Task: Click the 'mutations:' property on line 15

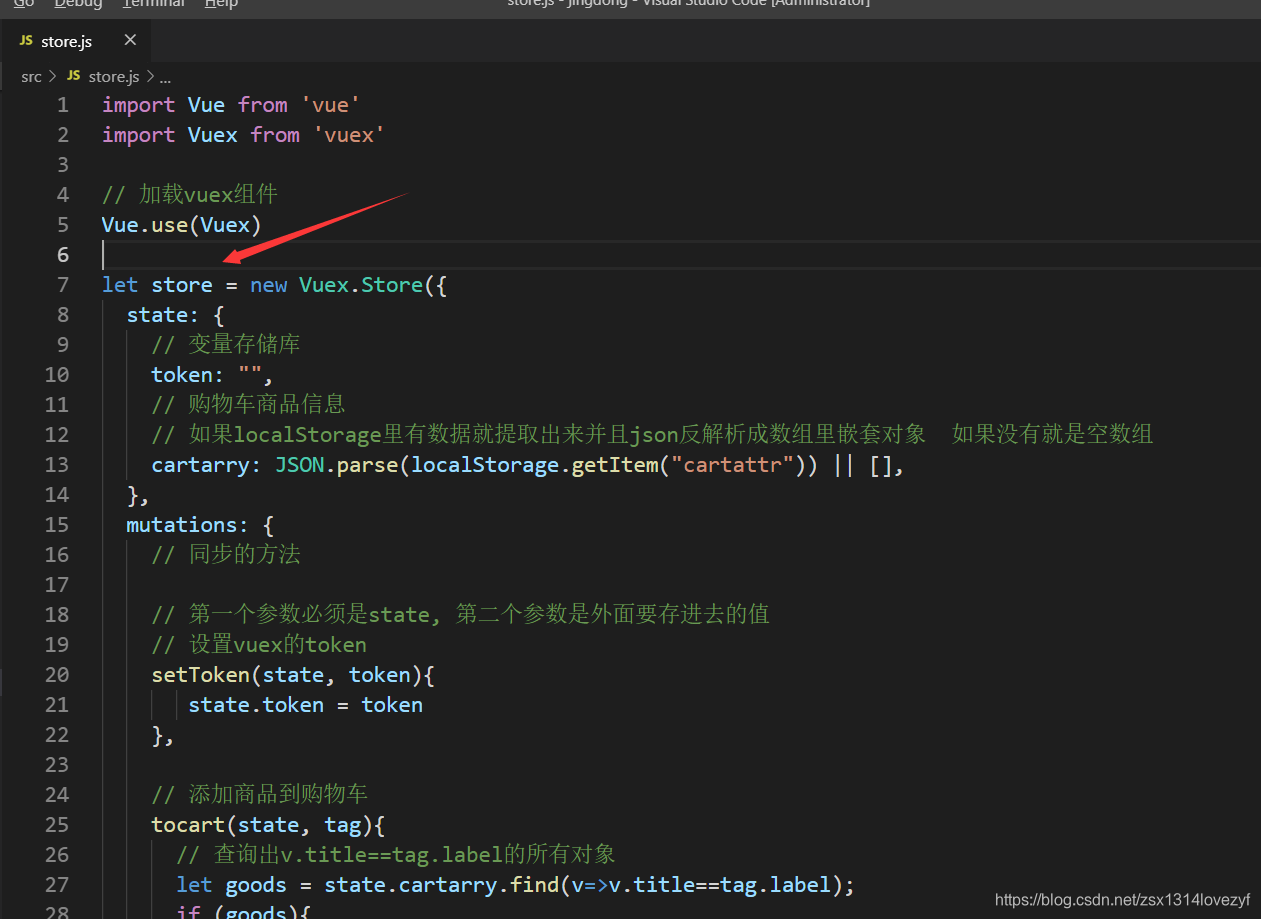Action: point(187,525)
